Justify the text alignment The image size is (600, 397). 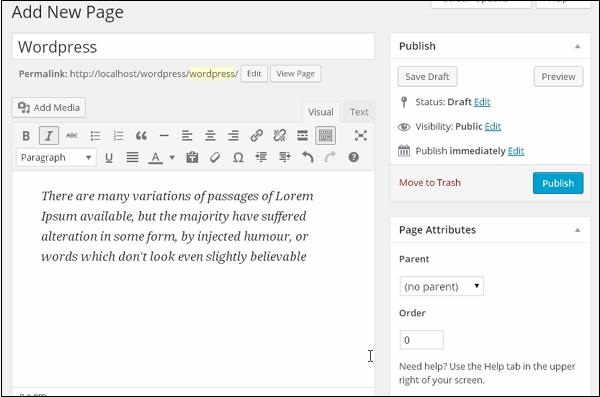[132, 157]
